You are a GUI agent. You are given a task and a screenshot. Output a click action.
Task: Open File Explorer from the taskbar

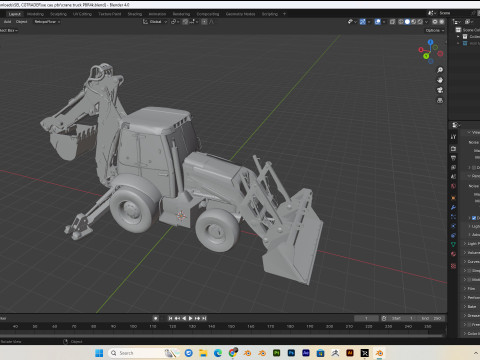(x=203, y=353)
